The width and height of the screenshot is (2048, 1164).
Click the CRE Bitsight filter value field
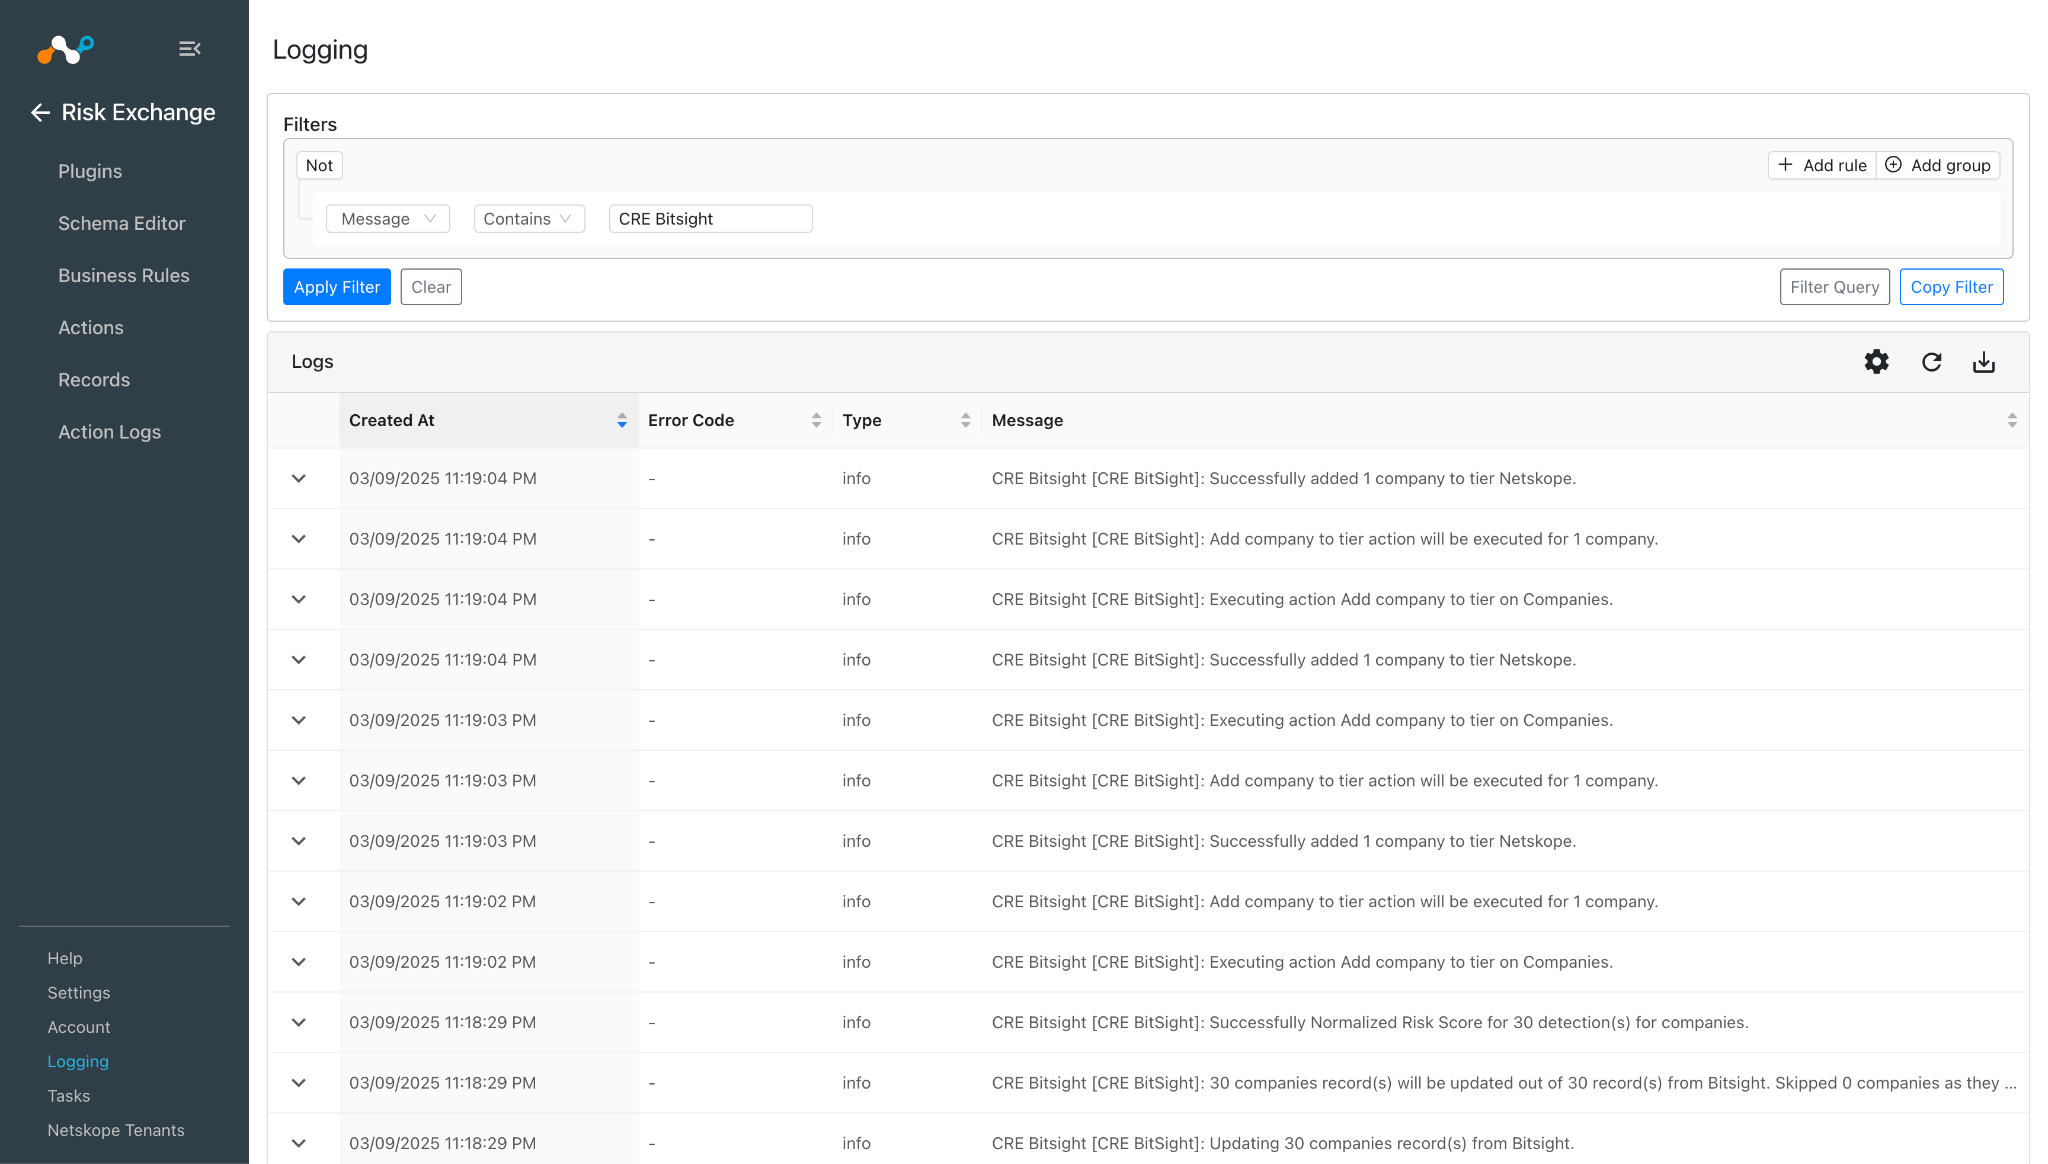coord(711,219)
